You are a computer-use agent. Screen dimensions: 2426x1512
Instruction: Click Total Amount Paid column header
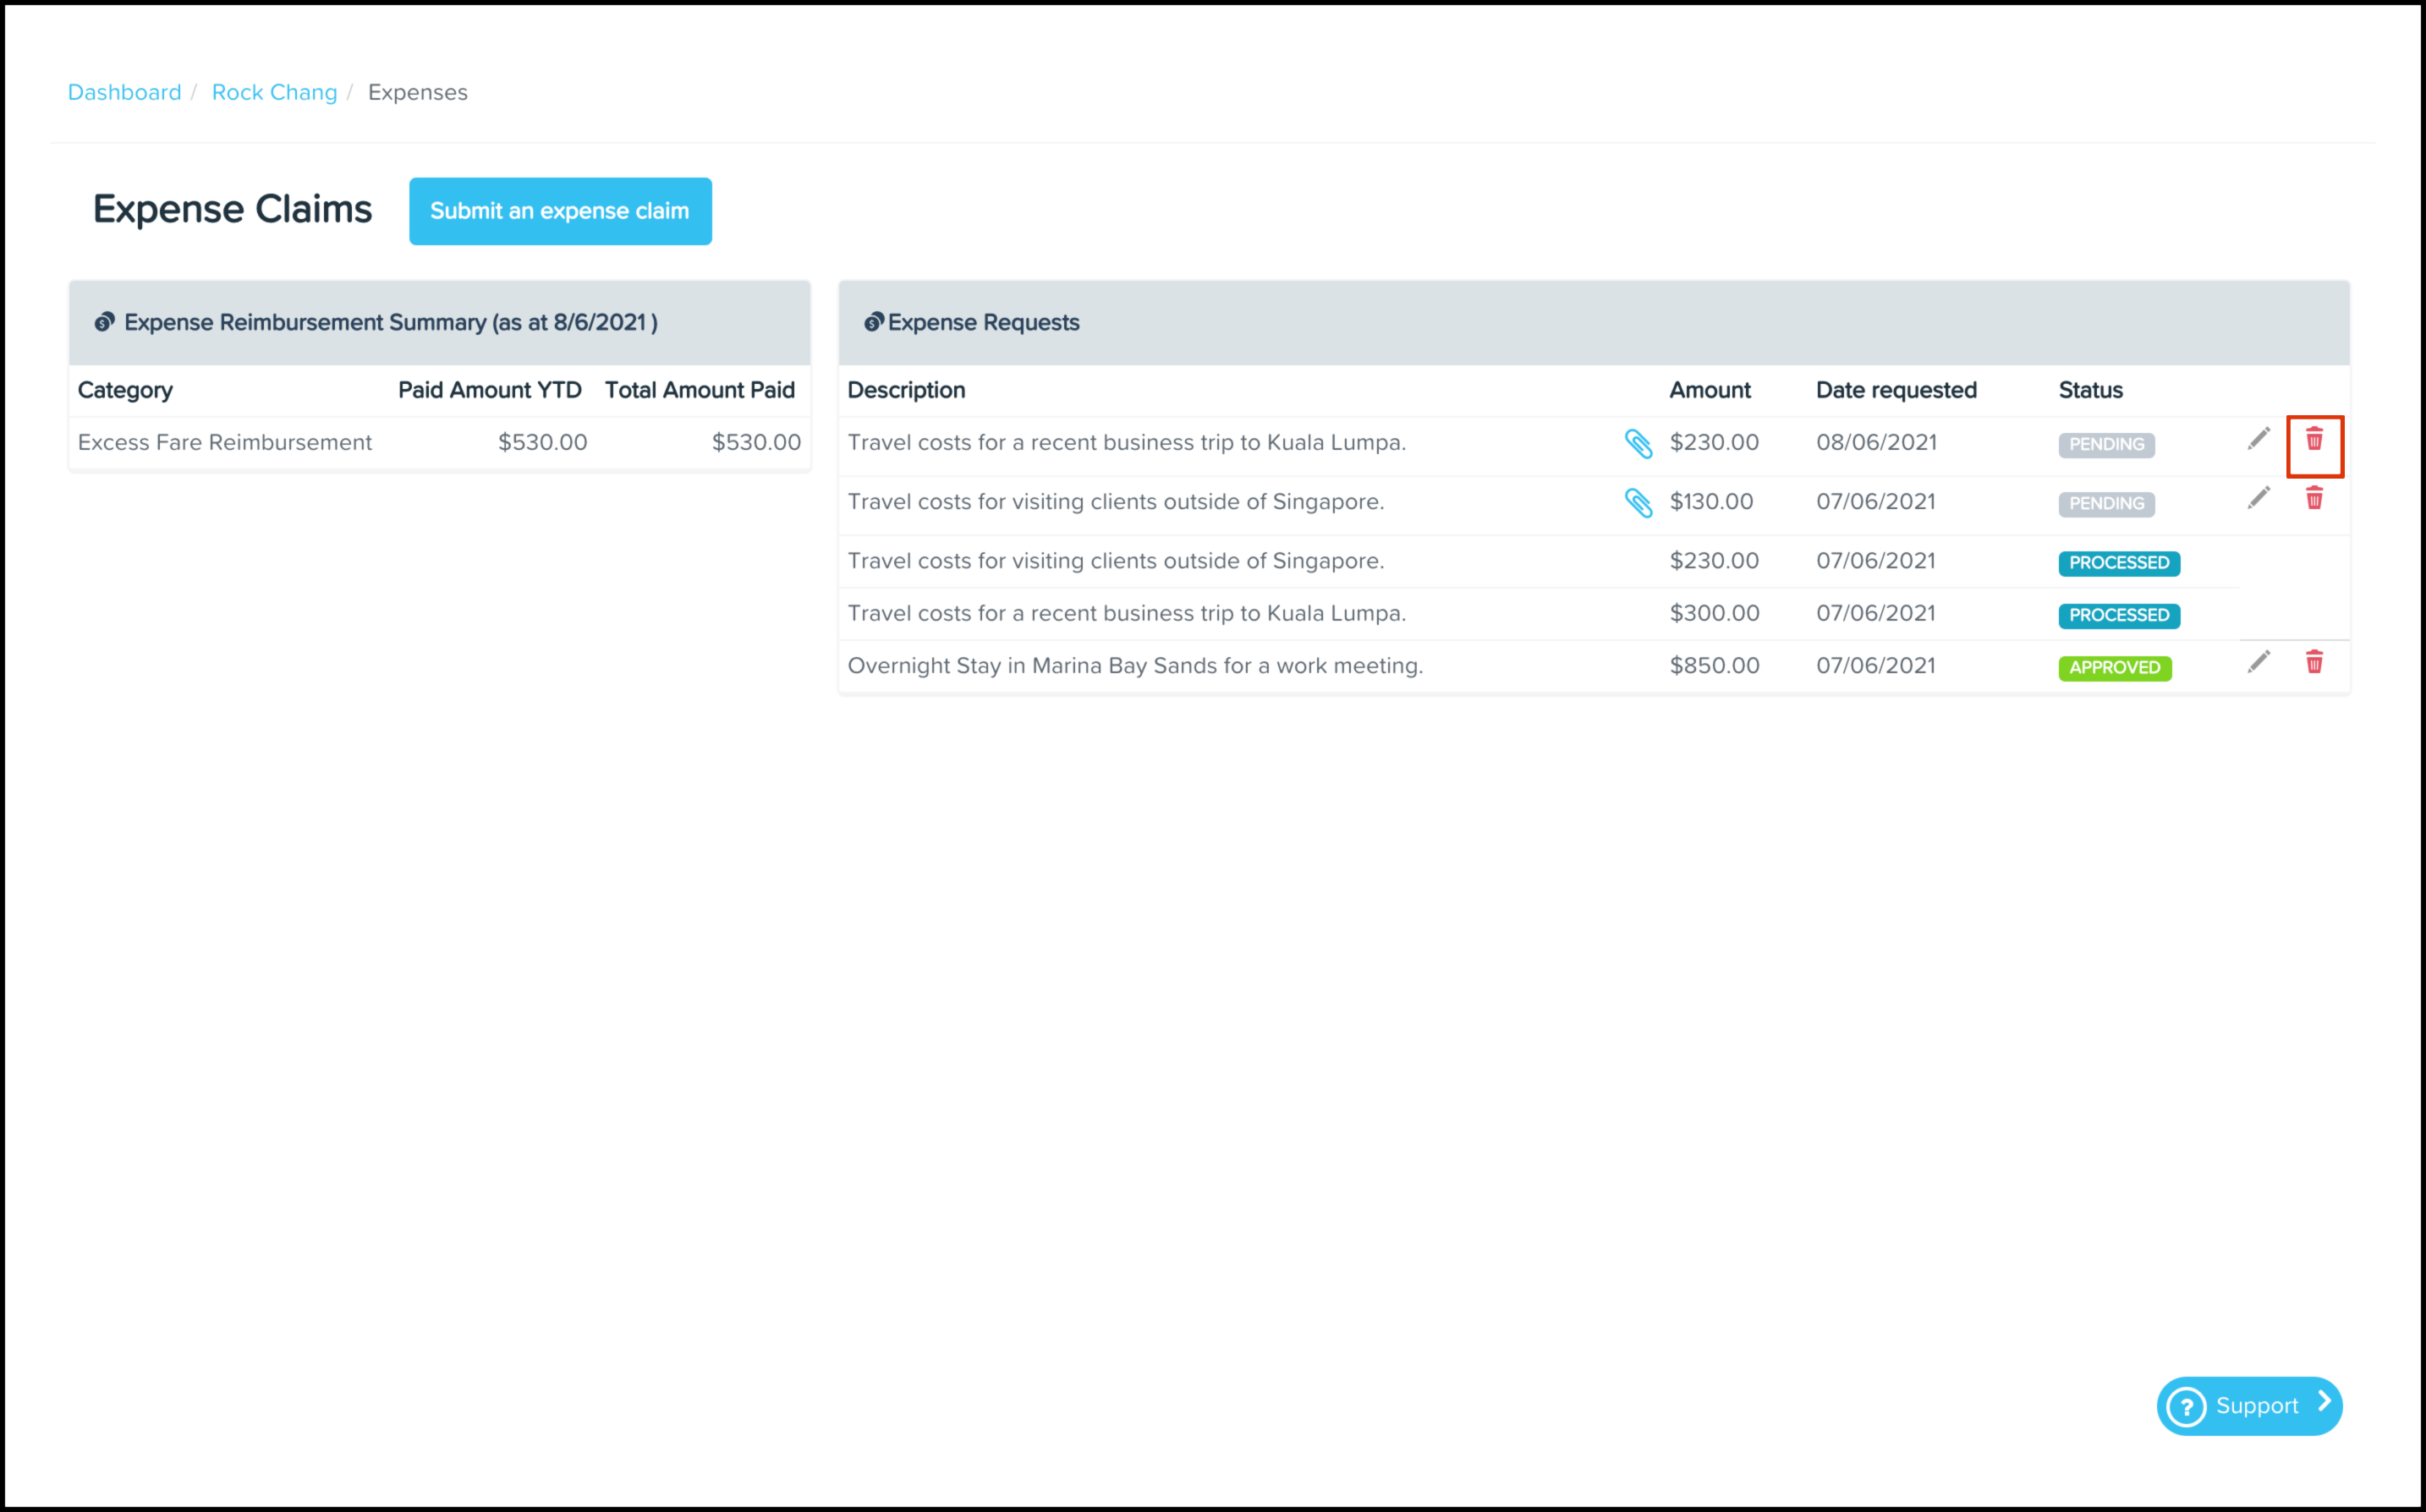pyautogui.click(x=699, y=390)
